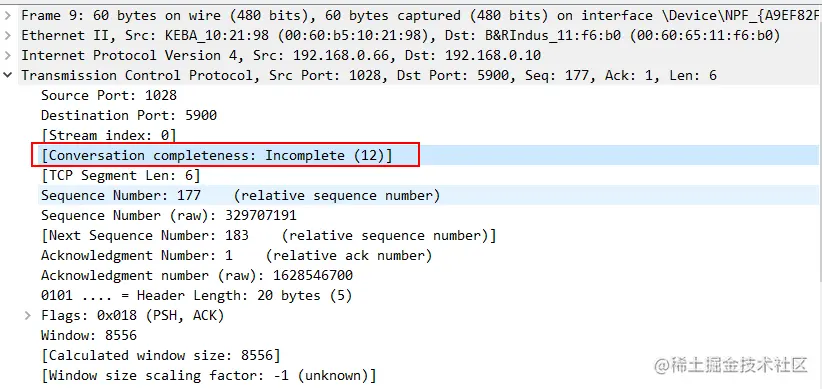Expand the Frame 9 row

[7, 16]
